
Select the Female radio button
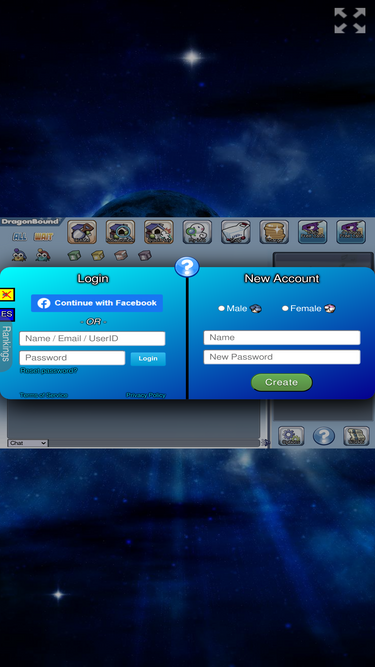(x=285, y=308)
